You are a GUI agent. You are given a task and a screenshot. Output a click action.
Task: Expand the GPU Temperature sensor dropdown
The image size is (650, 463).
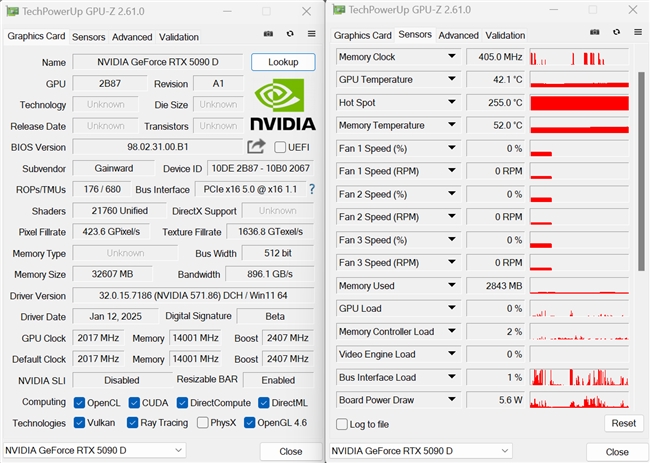tap(452, 80)
